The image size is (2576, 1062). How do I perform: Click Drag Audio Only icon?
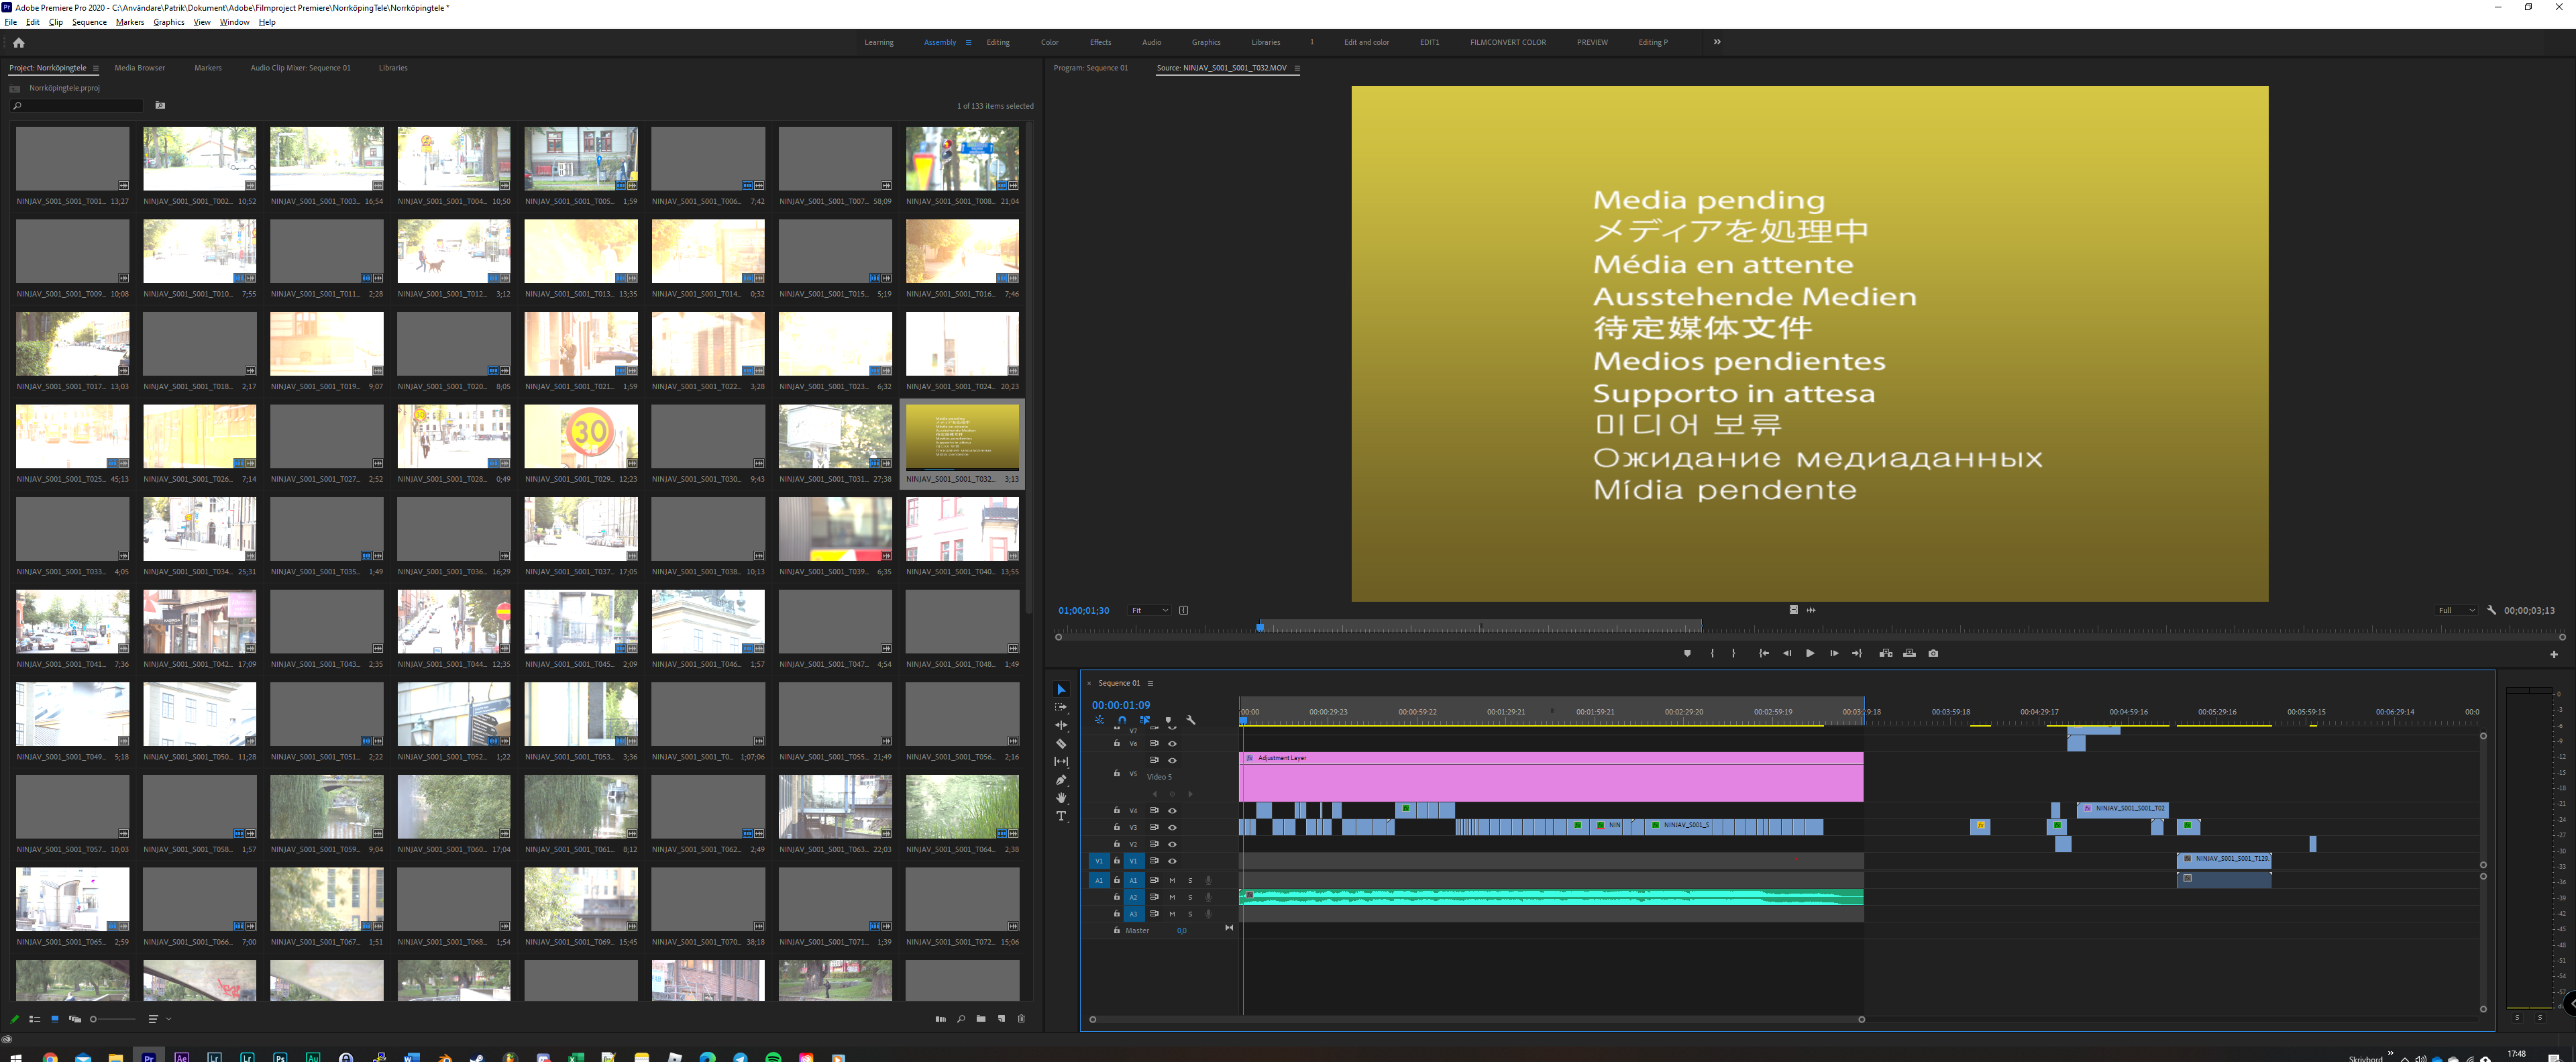tap(1811, 610)
